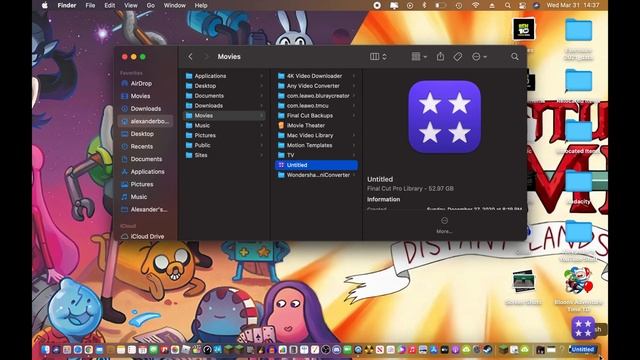
Task: Click the Ben 10 desktop icon
Action: tap(524, 29)
